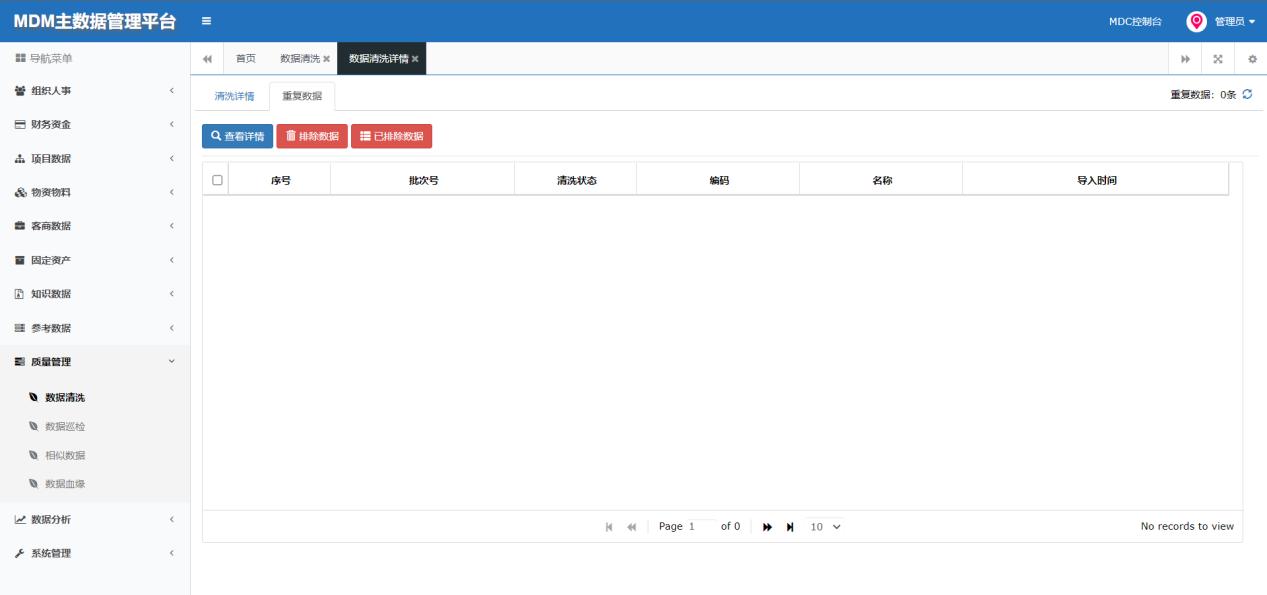
Task: Click the MDM主数据管理平台 logo title
Action: click(95, 21)
